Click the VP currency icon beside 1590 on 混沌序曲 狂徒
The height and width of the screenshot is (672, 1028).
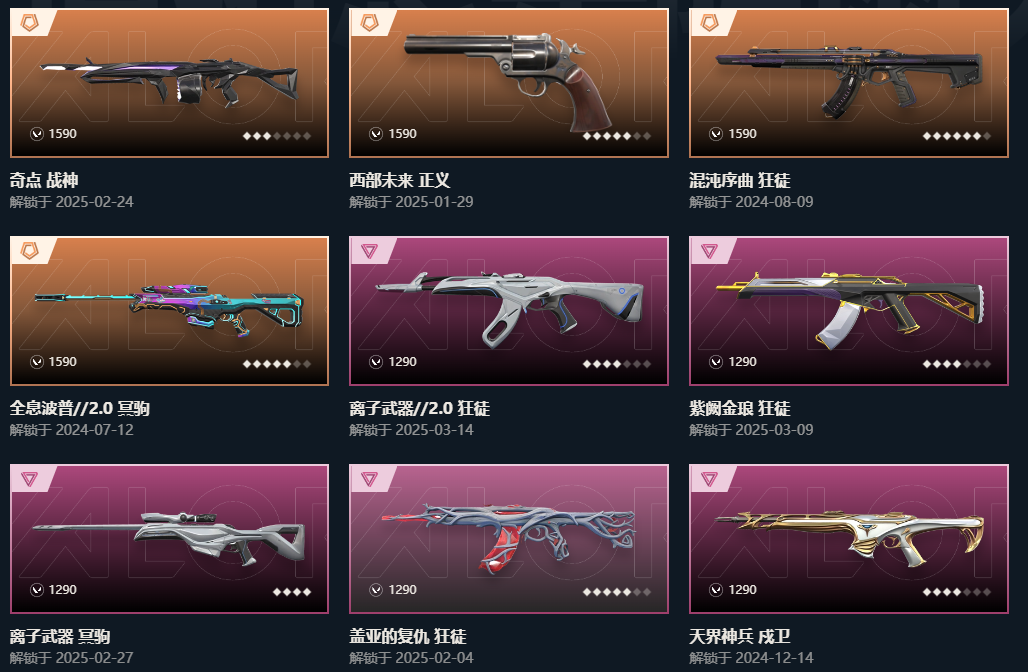pos(716,134)
